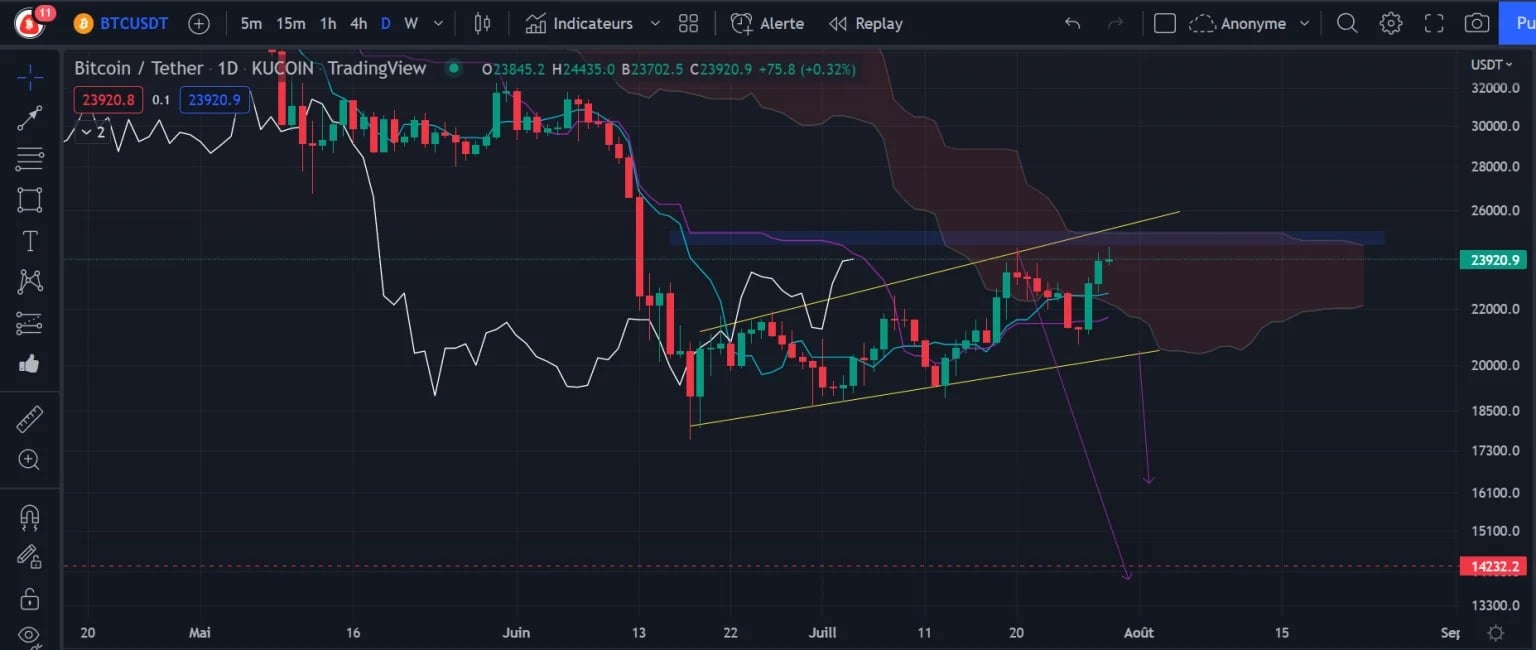This screenshot has width=1536, height=650.
Task: Open the layout selection square icon
Action: (x=1164, y=23)
